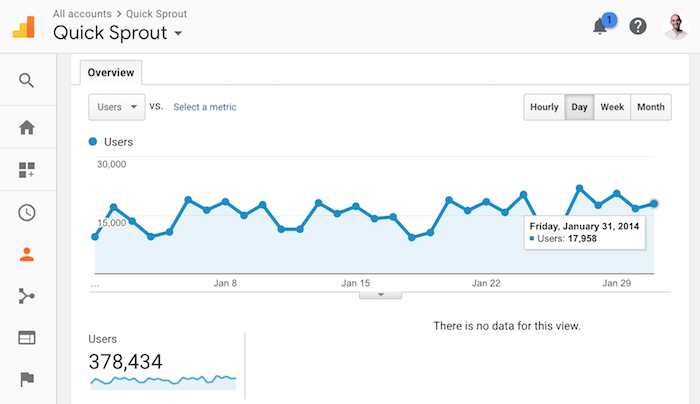This screenshot has width=700, height=404.
Task: Open the search icon in sidebar
Action: tap(26, 80)
